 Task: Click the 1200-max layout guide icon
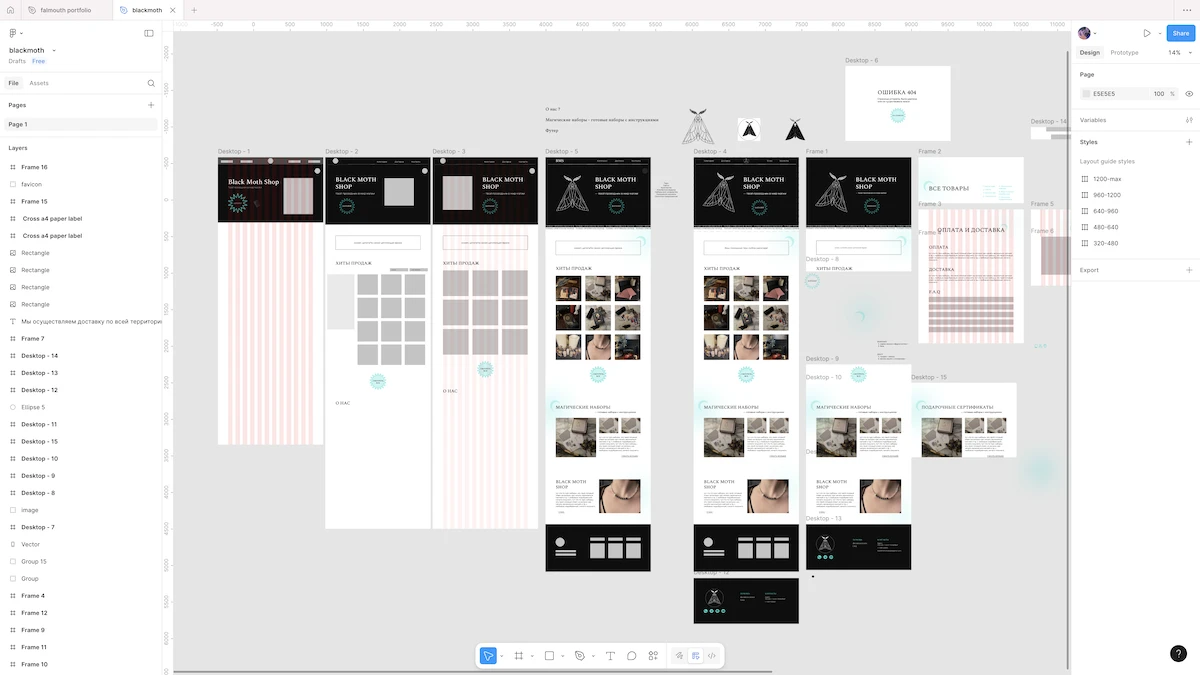(1085, 179)
